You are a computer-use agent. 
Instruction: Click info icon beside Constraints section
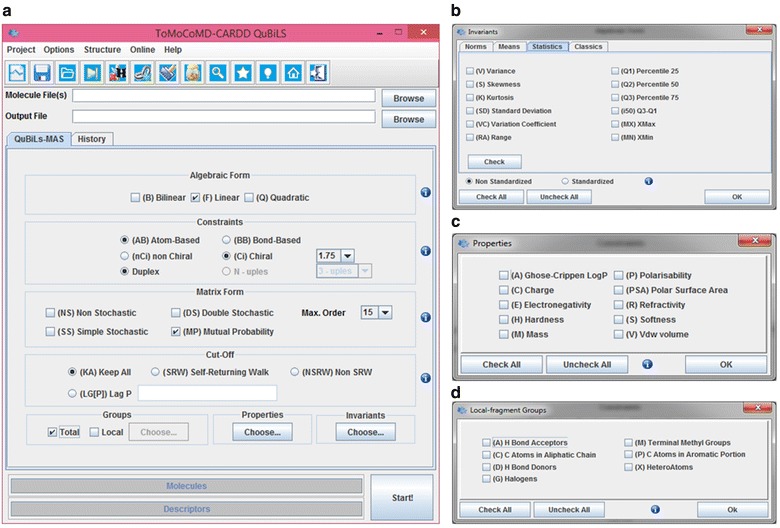click(425, 251)
